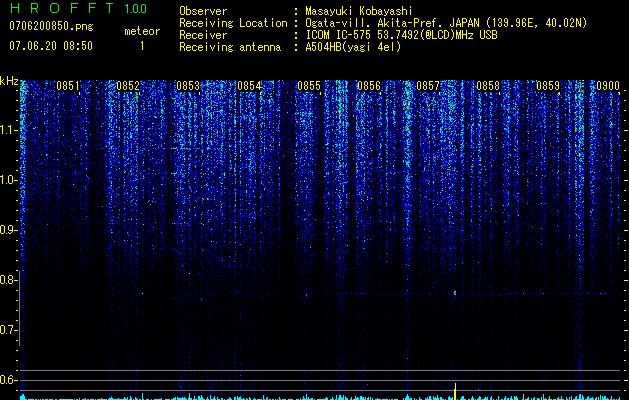
Task: Click the yellow spike in the bottom power graph
Action: click(x=455, y=391)
